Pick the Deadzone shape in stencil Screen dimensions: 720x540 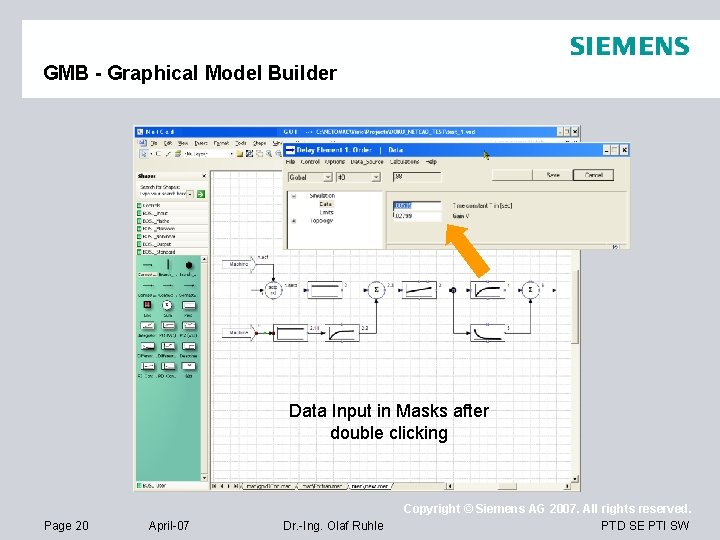(189, 346)
